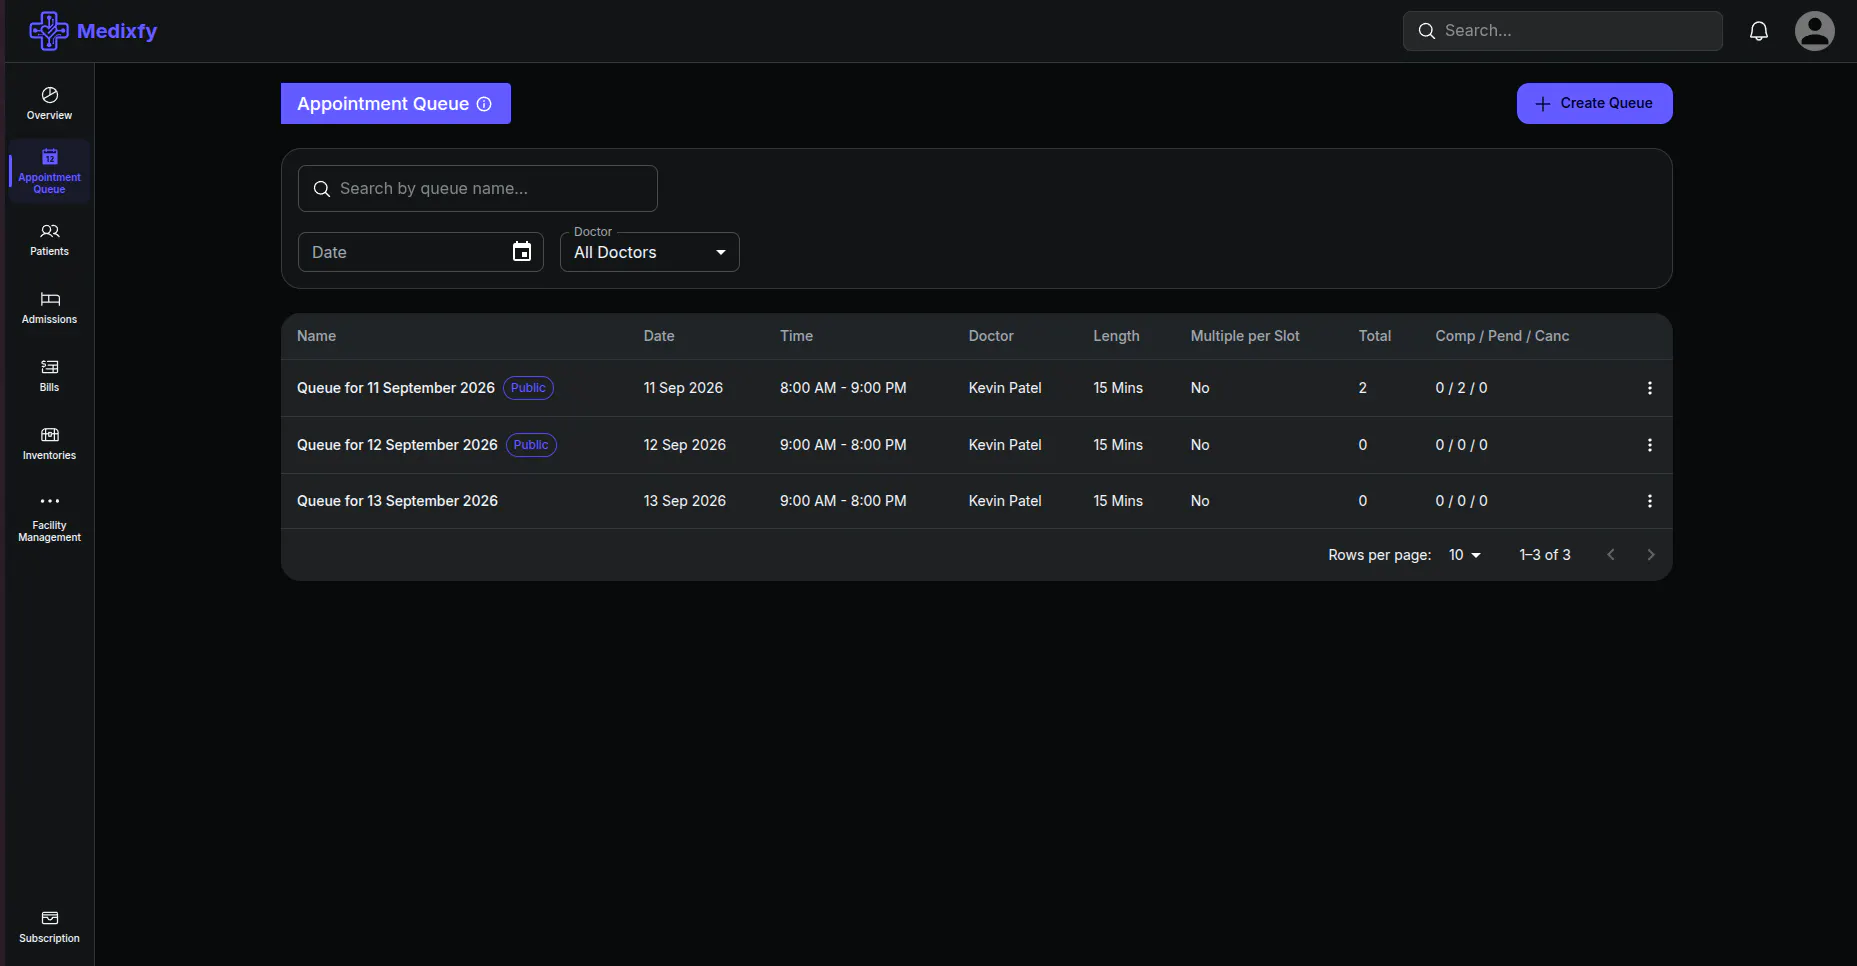The width and height of the screenshot is (1857, 966).
Task: Open the Overview sidebar section
Action: (x=49, y=103)
